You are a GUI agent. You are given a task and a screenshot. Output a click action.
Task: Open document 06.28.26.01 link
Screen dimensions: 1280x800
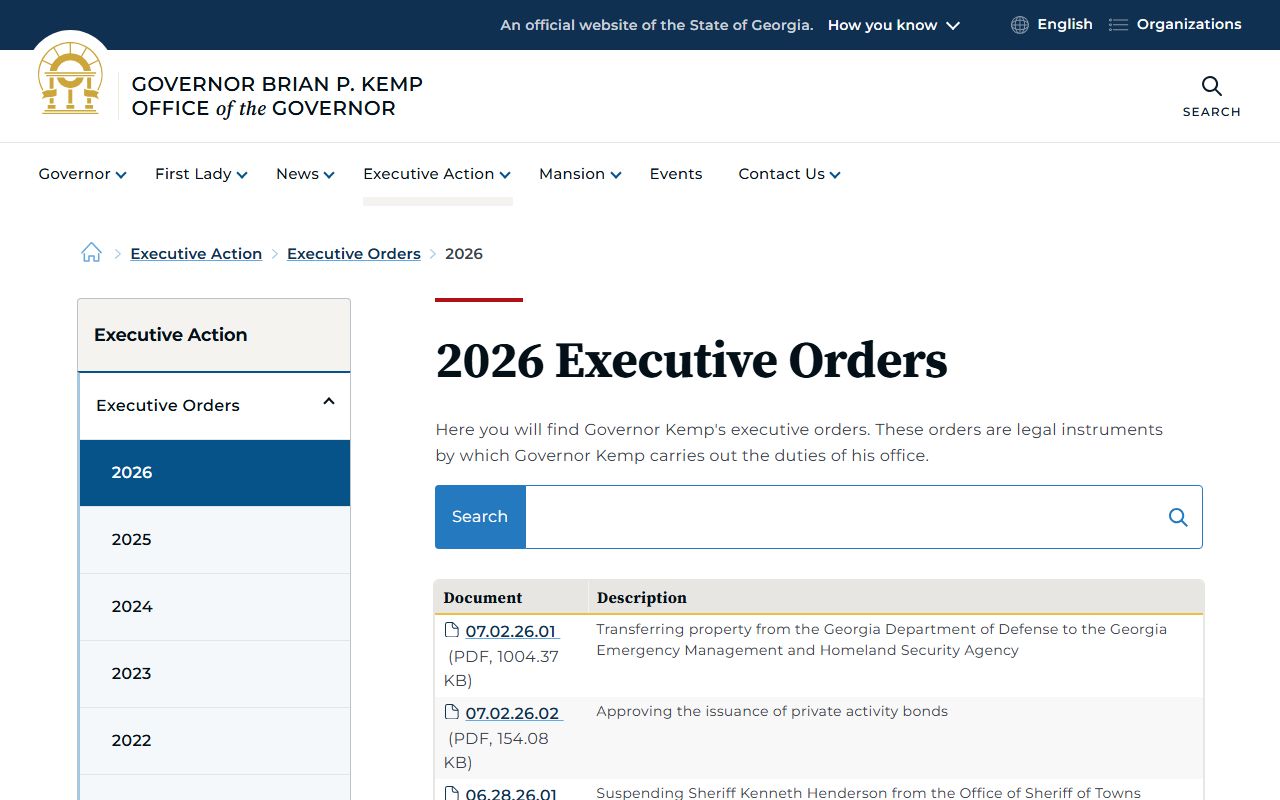512,794
